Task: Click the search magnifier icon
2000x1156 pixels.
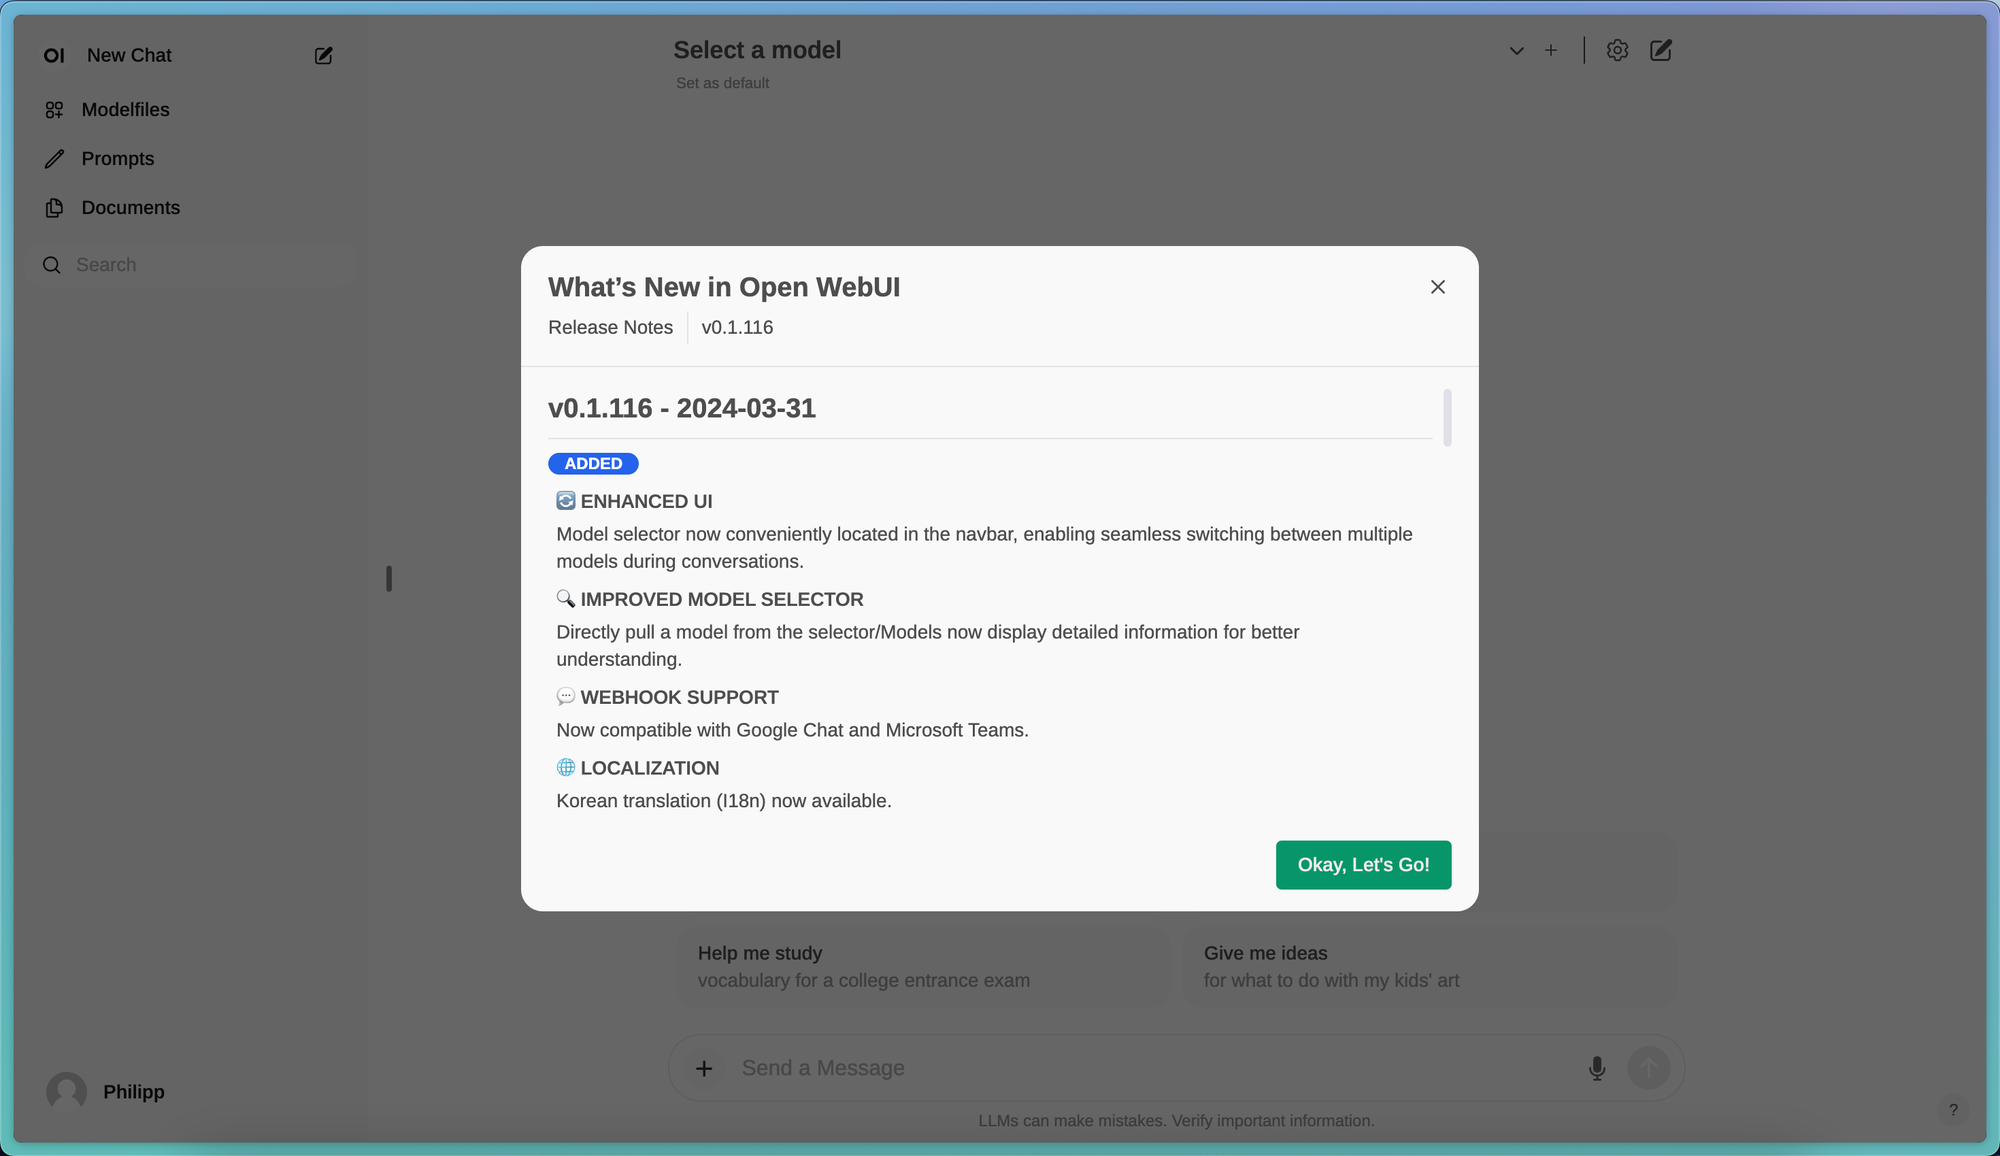Action: coord(52,265)
